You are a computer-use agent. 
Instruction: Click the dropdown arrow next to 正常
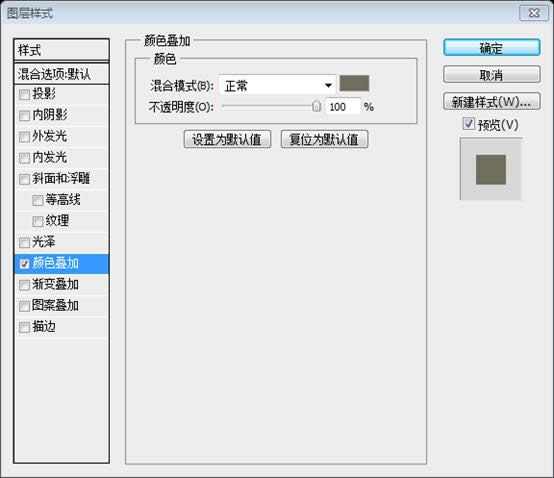click(328, 85)
